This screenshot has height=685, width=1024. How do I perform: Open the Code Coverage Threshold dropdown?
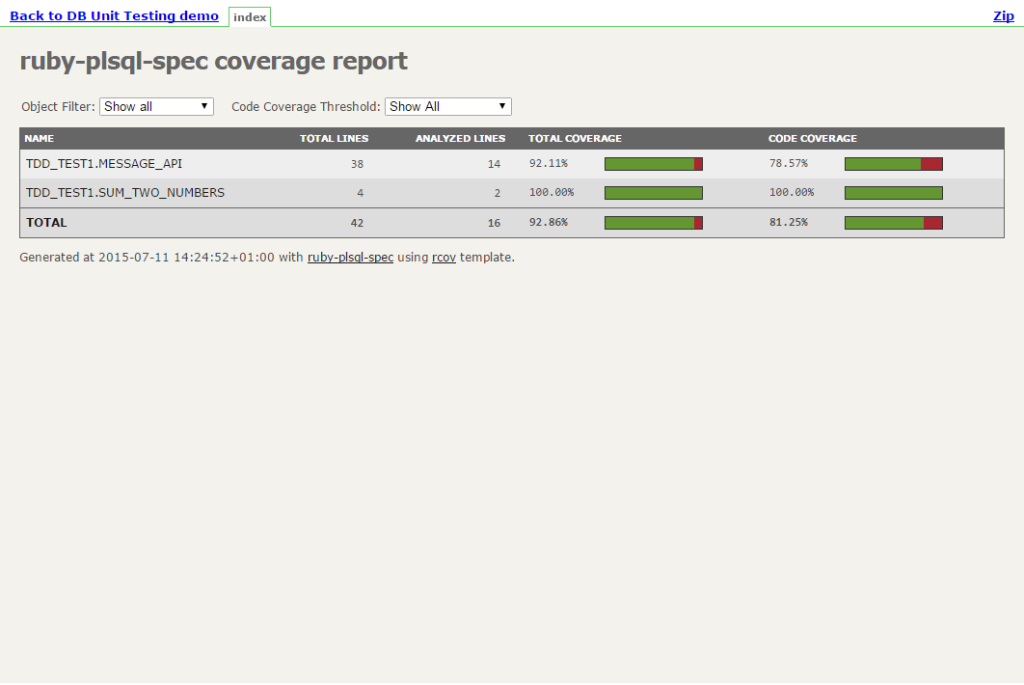(x=448, y=106)
